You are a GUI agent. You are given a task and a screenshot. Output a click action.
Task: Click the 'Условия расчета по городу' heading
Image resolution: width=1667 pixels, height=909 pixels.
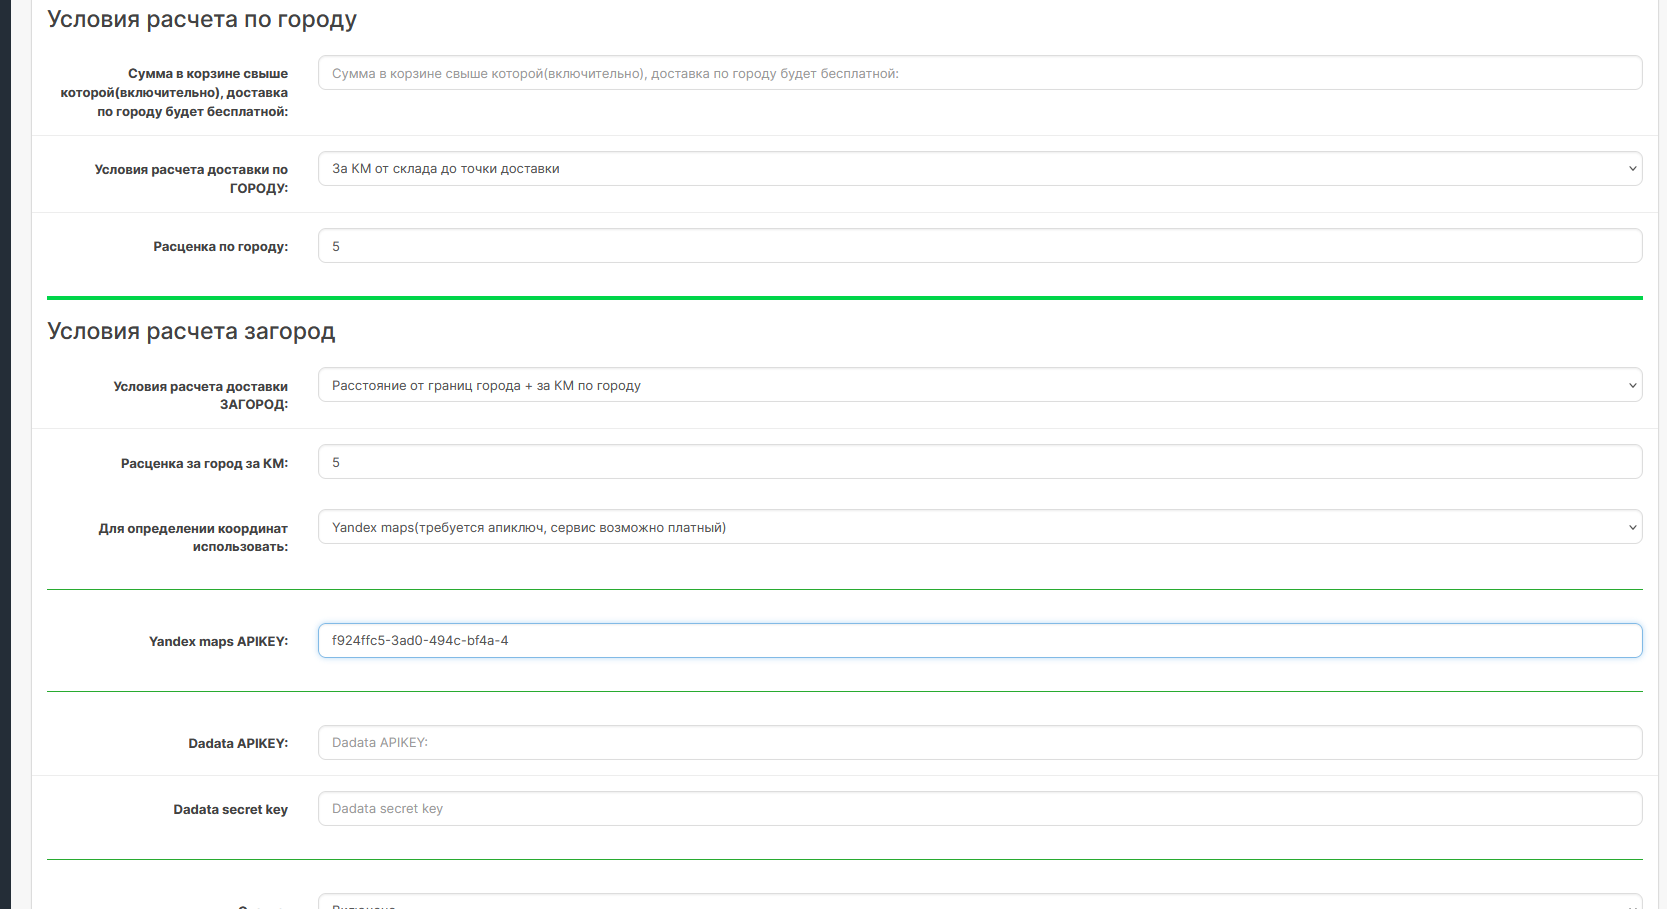click(x=202, y=20)
